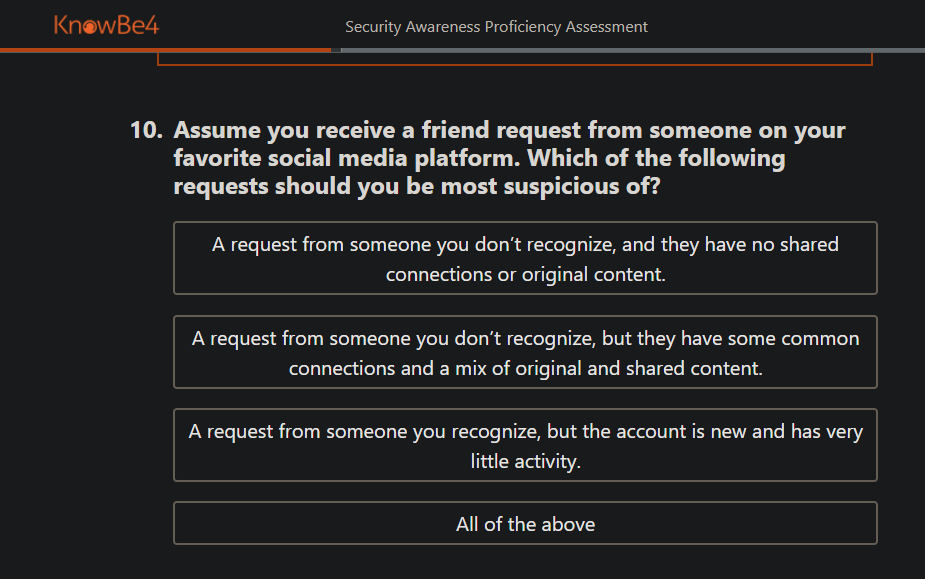Click the orange-outlined box above question 10
The image size is (925, 579).
coord(514,58)
